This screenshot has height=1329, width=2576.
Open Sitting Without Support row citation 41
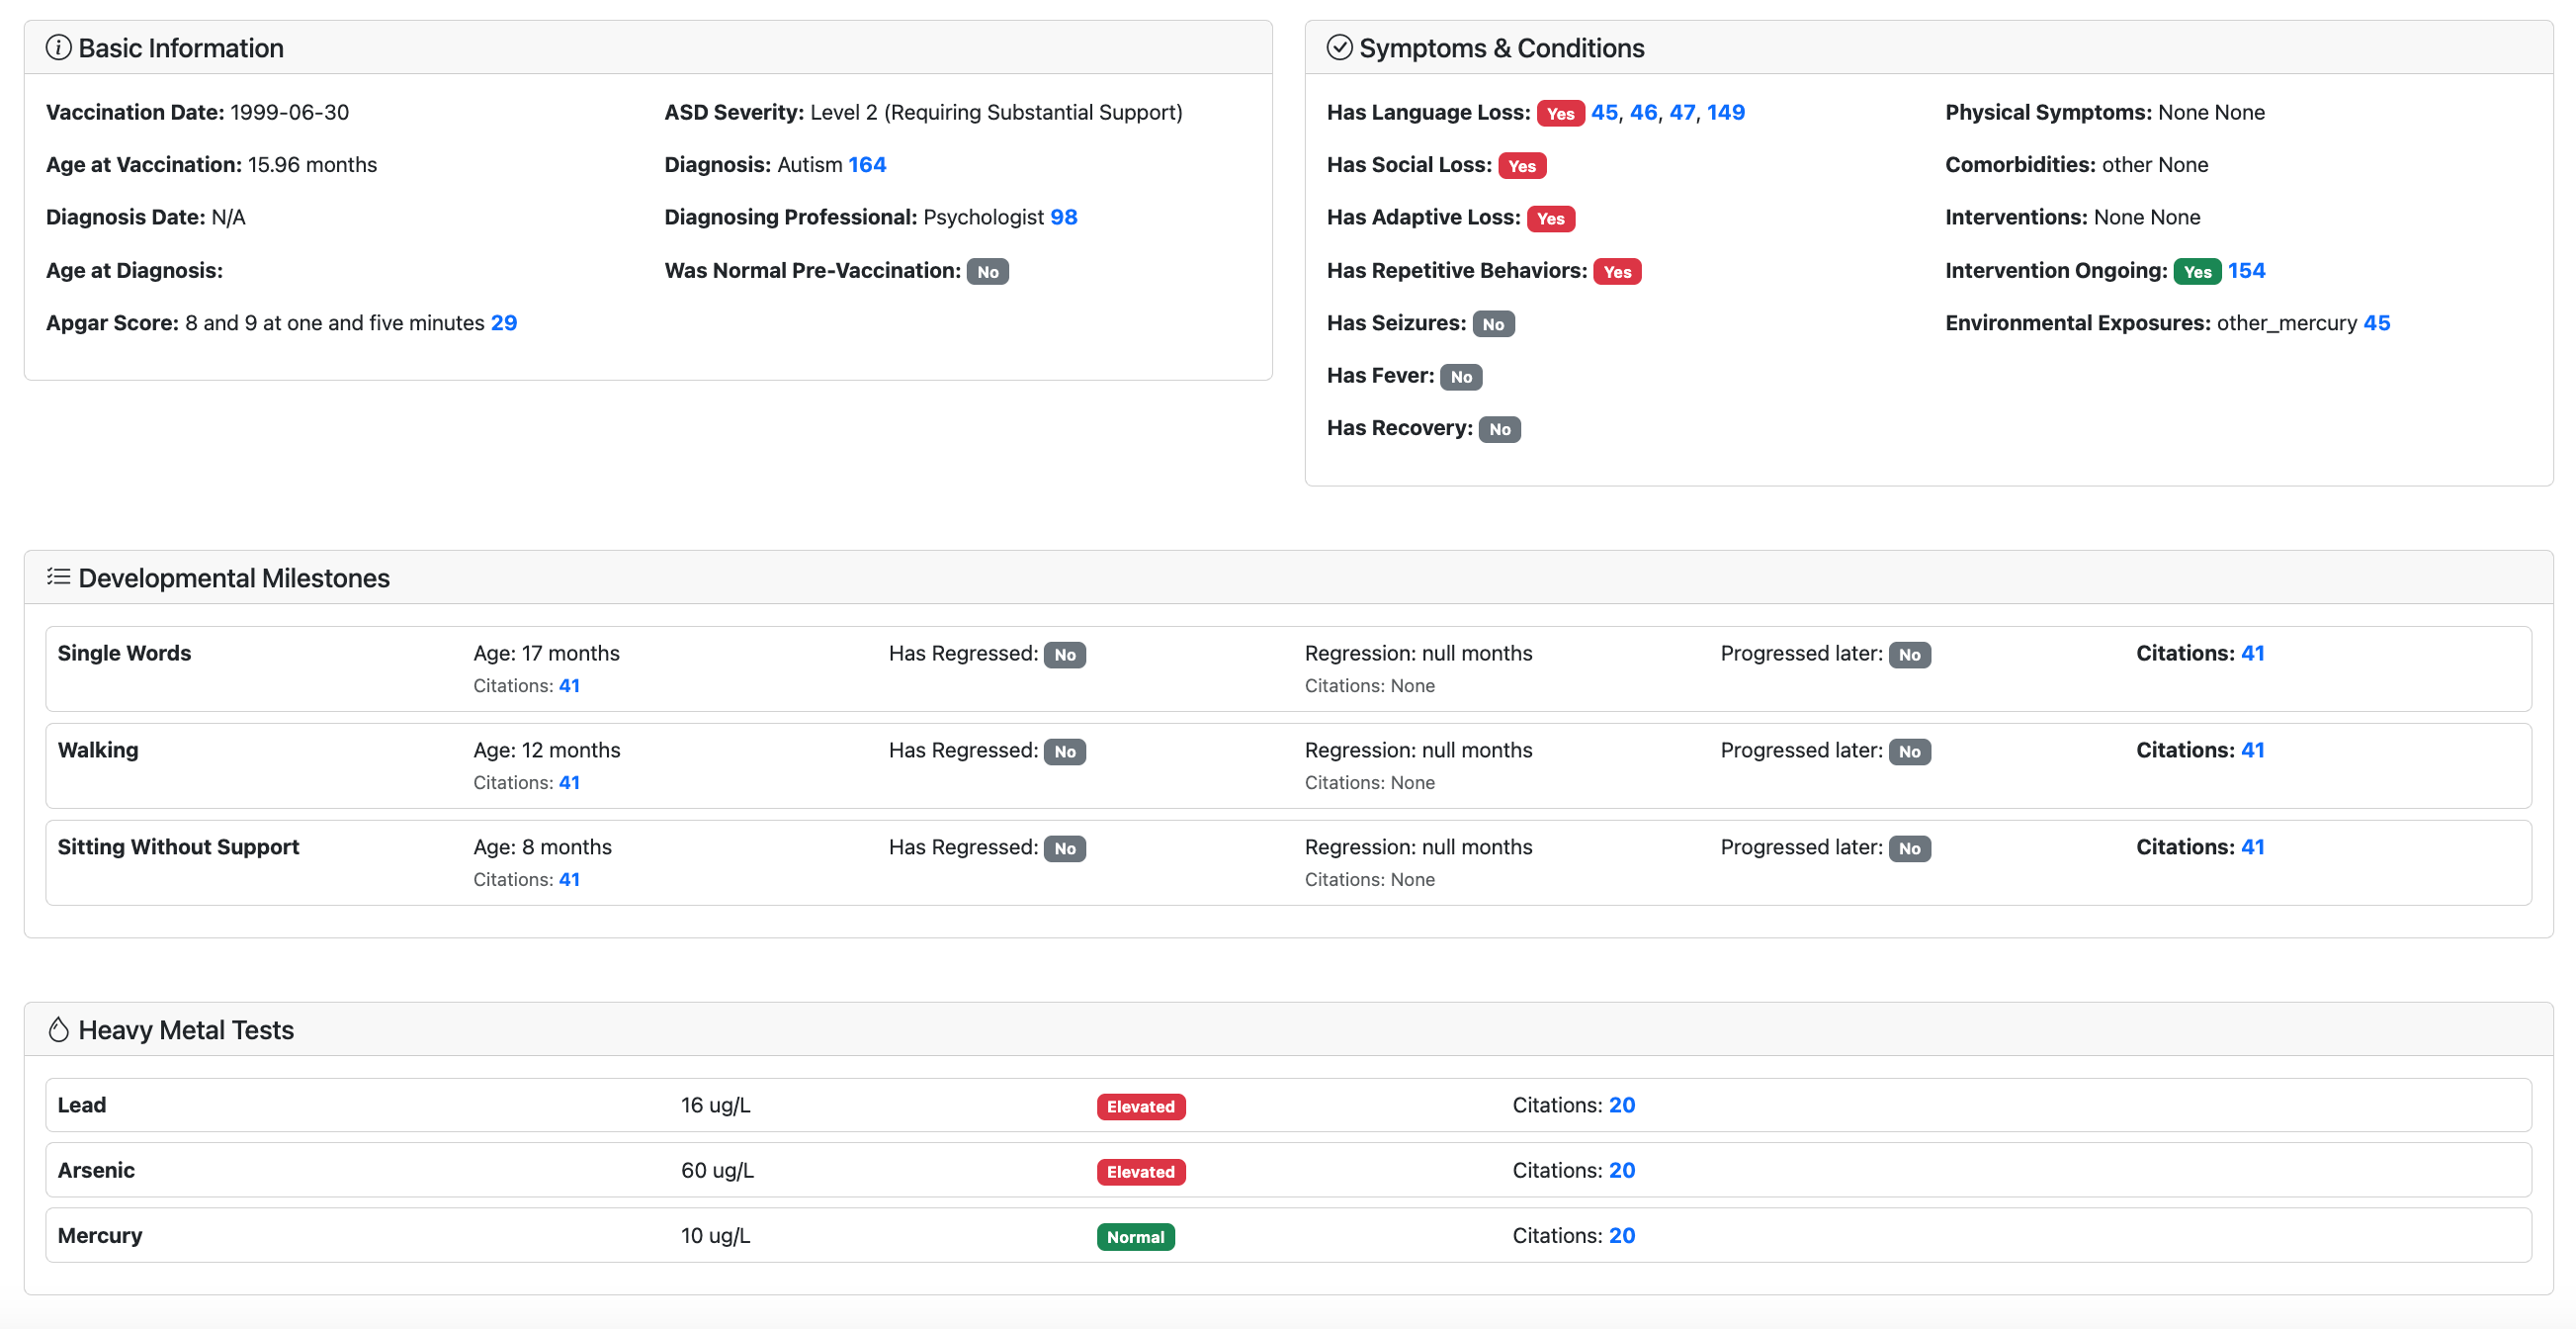tap(2252, 847)
